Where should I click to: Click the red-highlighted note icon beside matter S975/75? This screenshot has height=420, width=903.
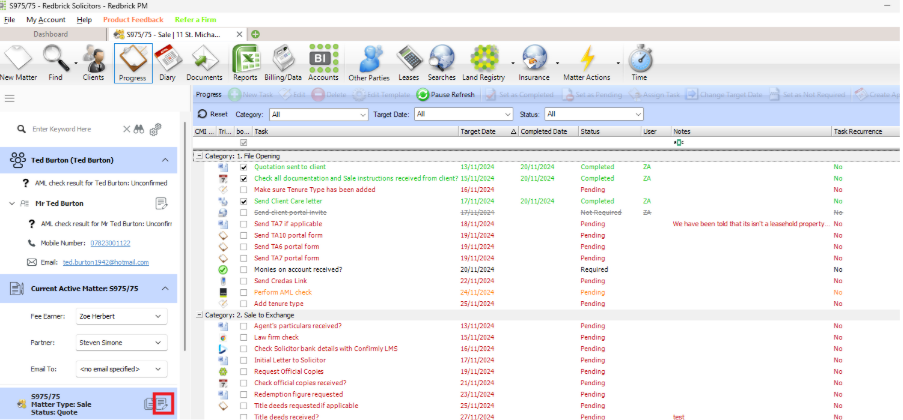[x=164, y=403]
